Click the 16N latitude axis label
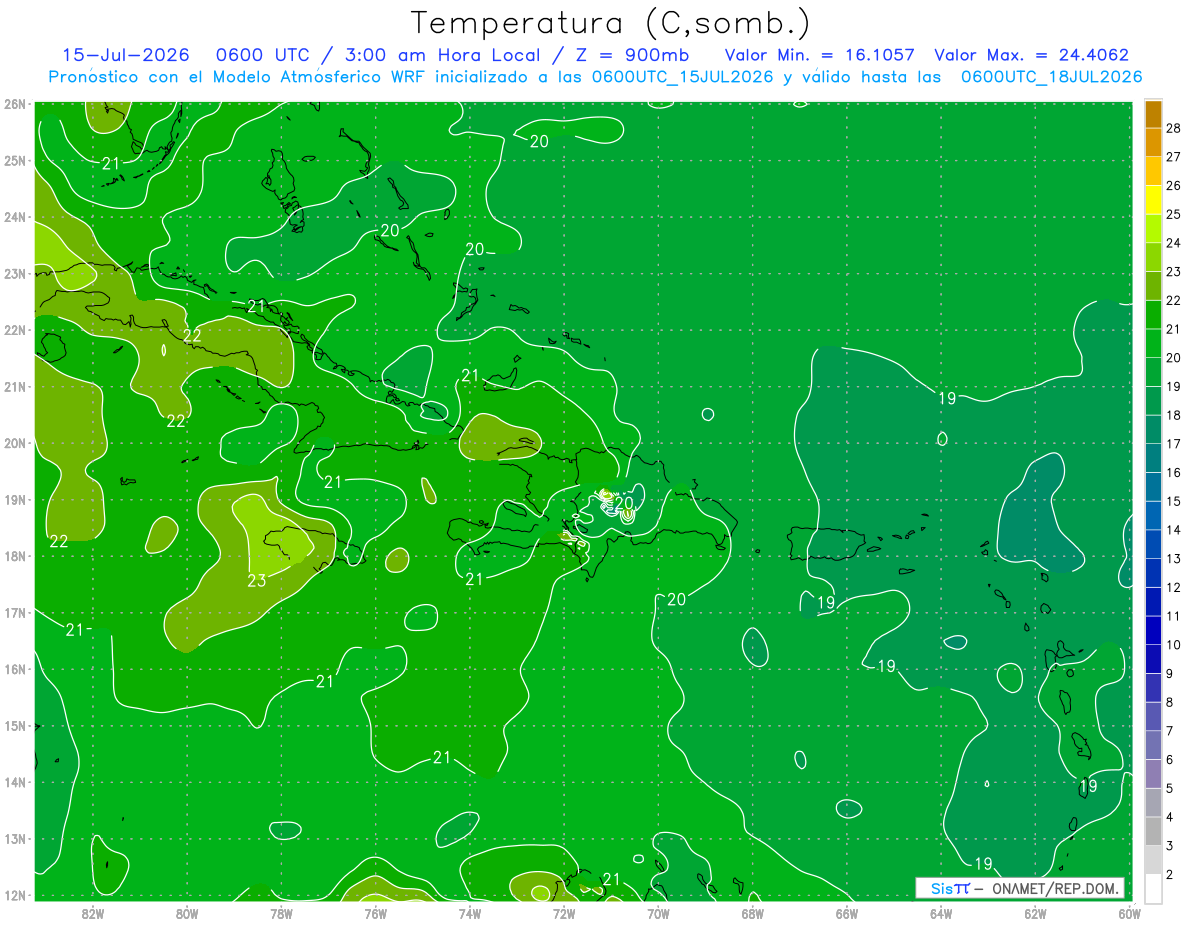The height and width of the screenshot is (927, 1200). (14, 669)
